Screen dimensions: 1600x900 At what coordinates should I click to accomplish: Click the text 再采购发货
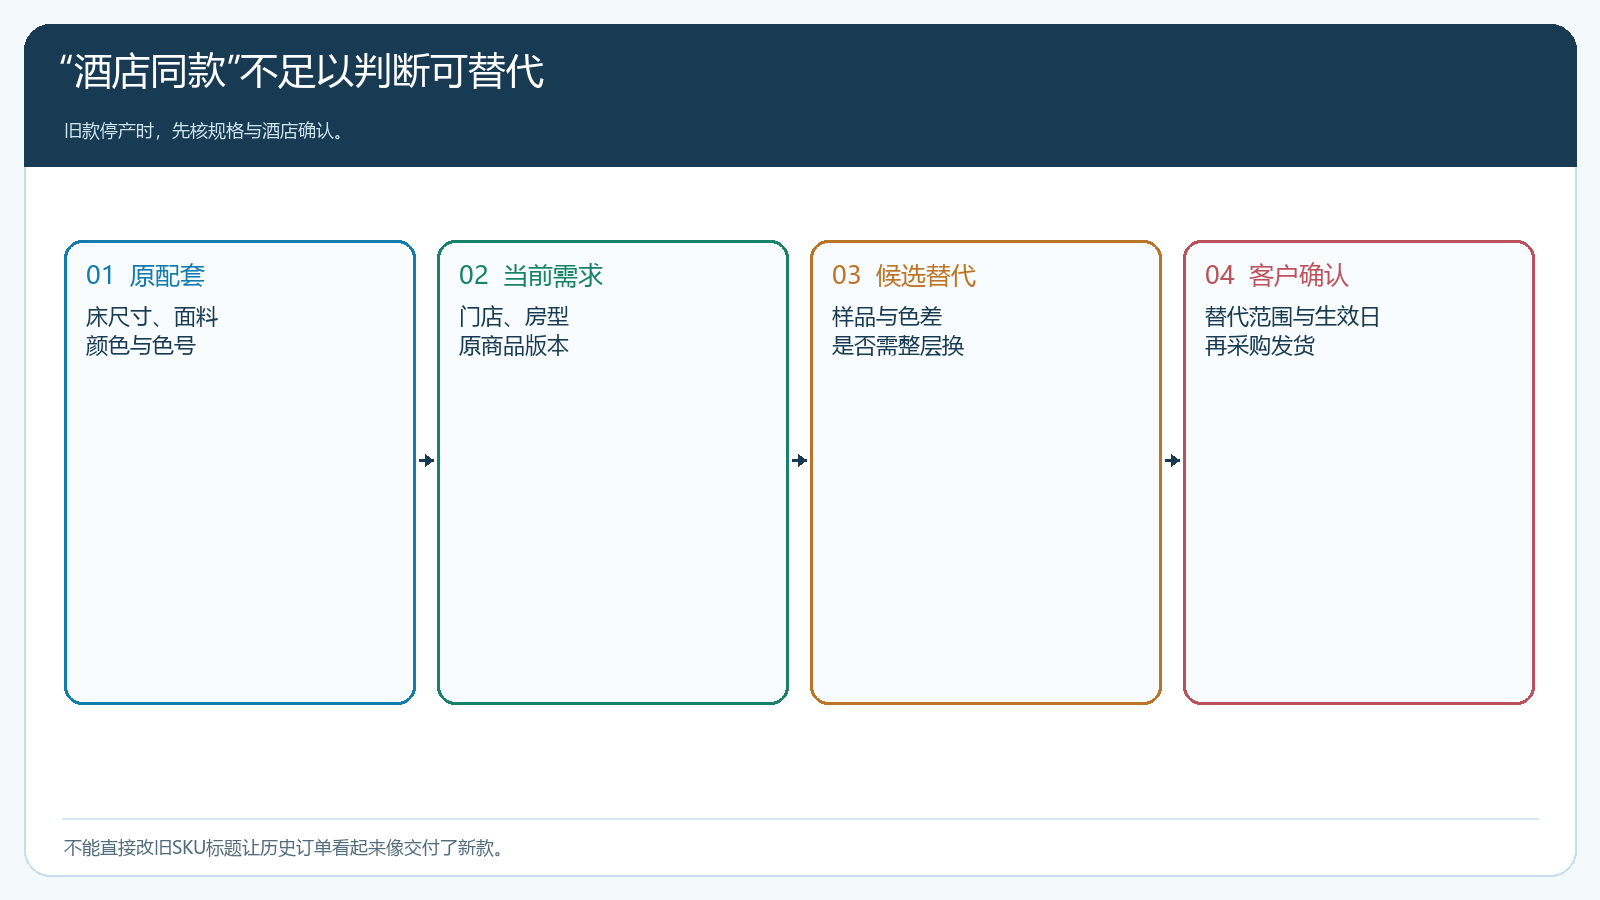1260,346
